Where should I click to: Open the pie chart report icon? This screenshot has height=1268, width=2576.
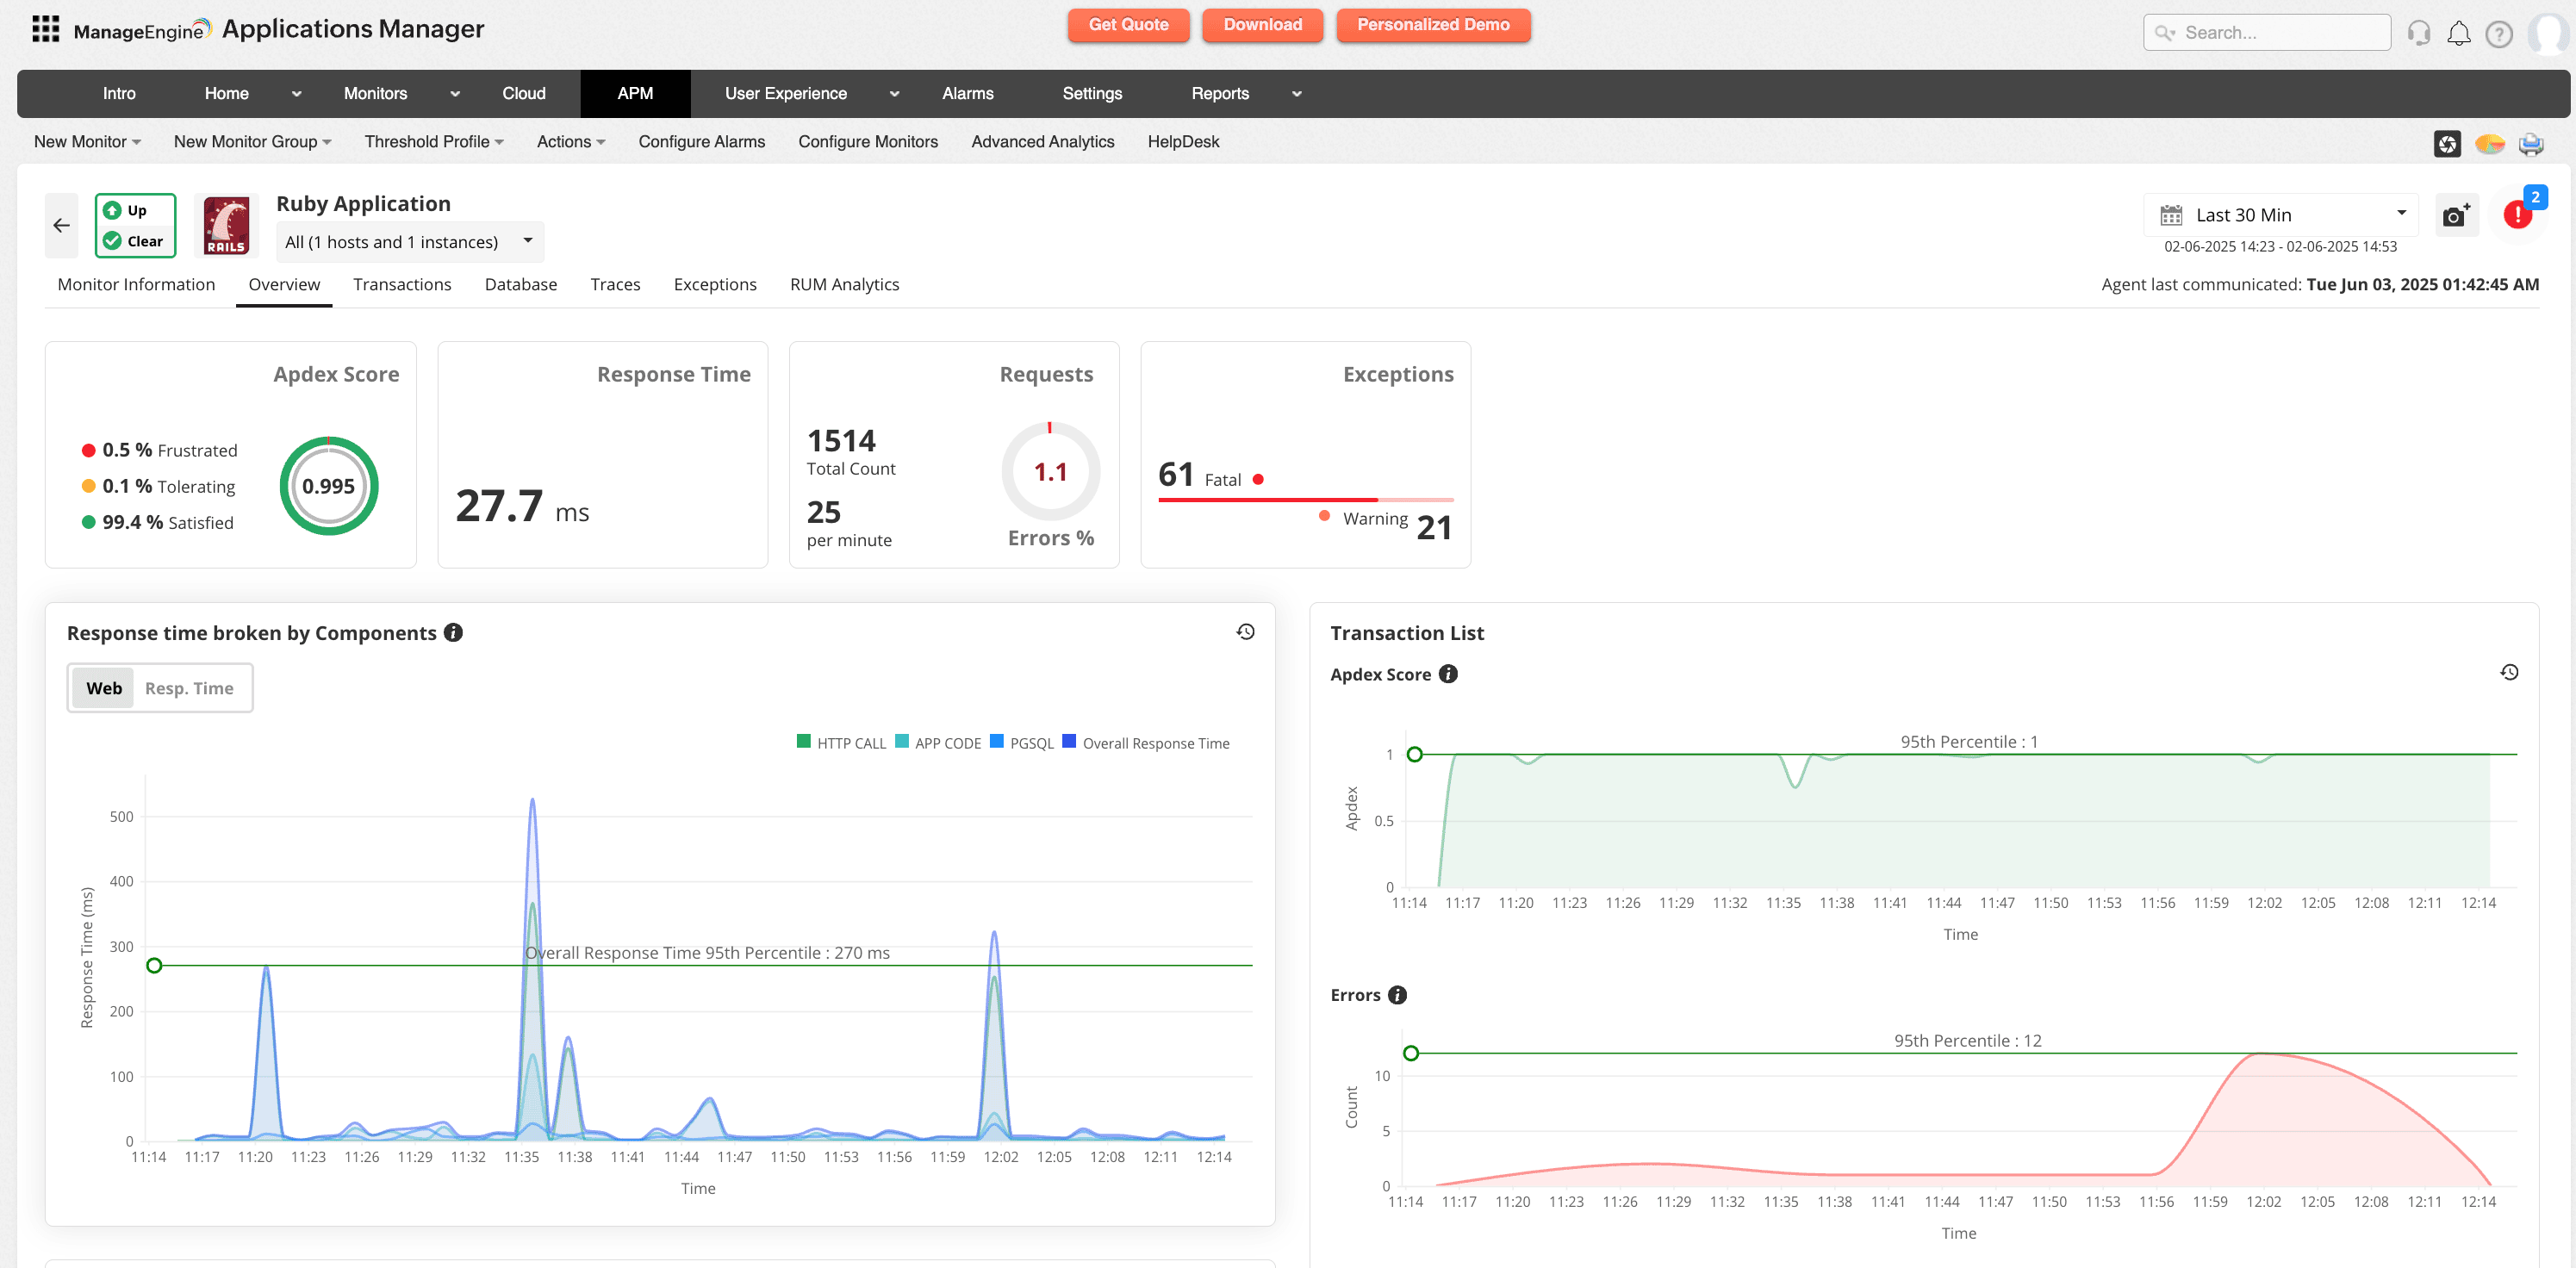[x=2489, y=143]
